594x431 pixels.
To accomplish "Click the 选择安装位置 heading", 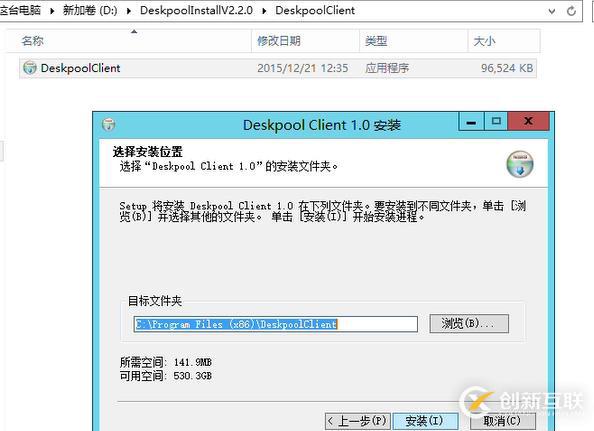I will [x=147, y=152].
